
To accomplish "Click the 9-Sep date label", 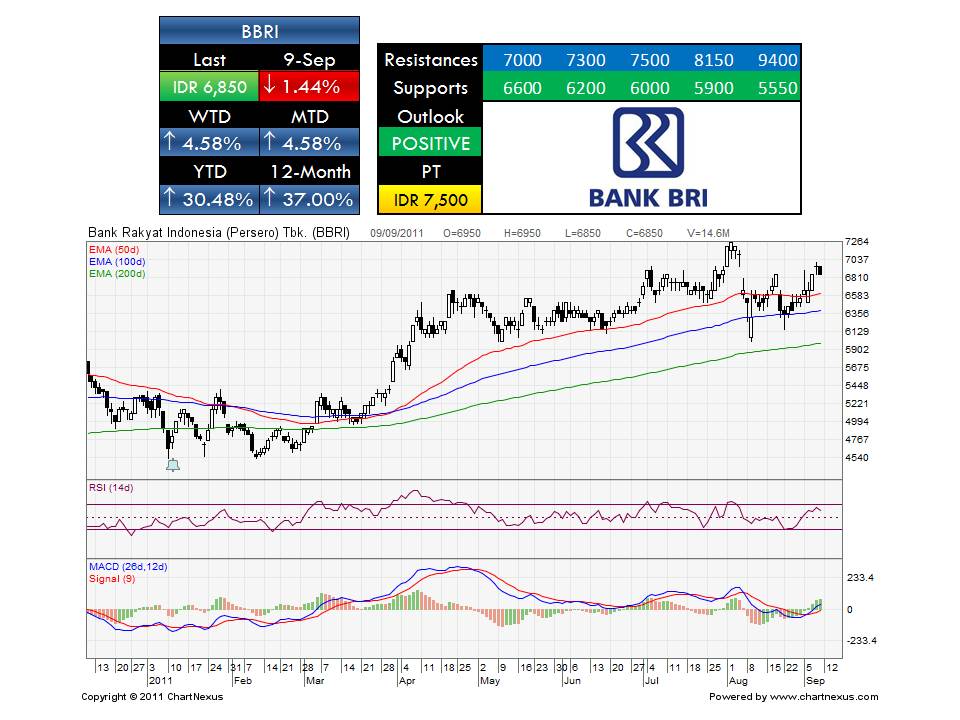I will 309,59.
